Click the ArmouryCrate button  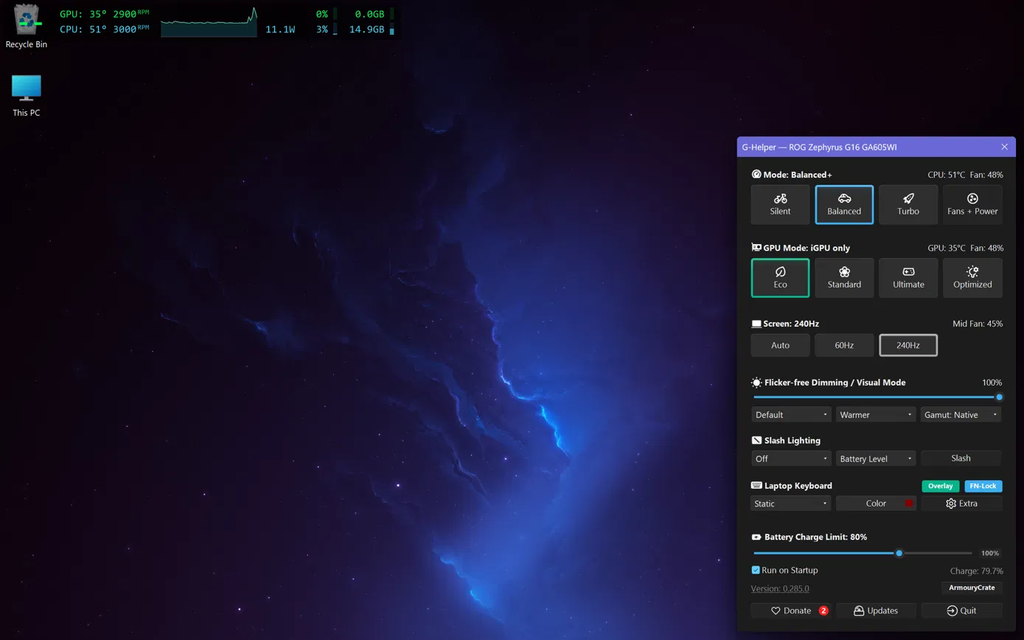tap(972, 588)
